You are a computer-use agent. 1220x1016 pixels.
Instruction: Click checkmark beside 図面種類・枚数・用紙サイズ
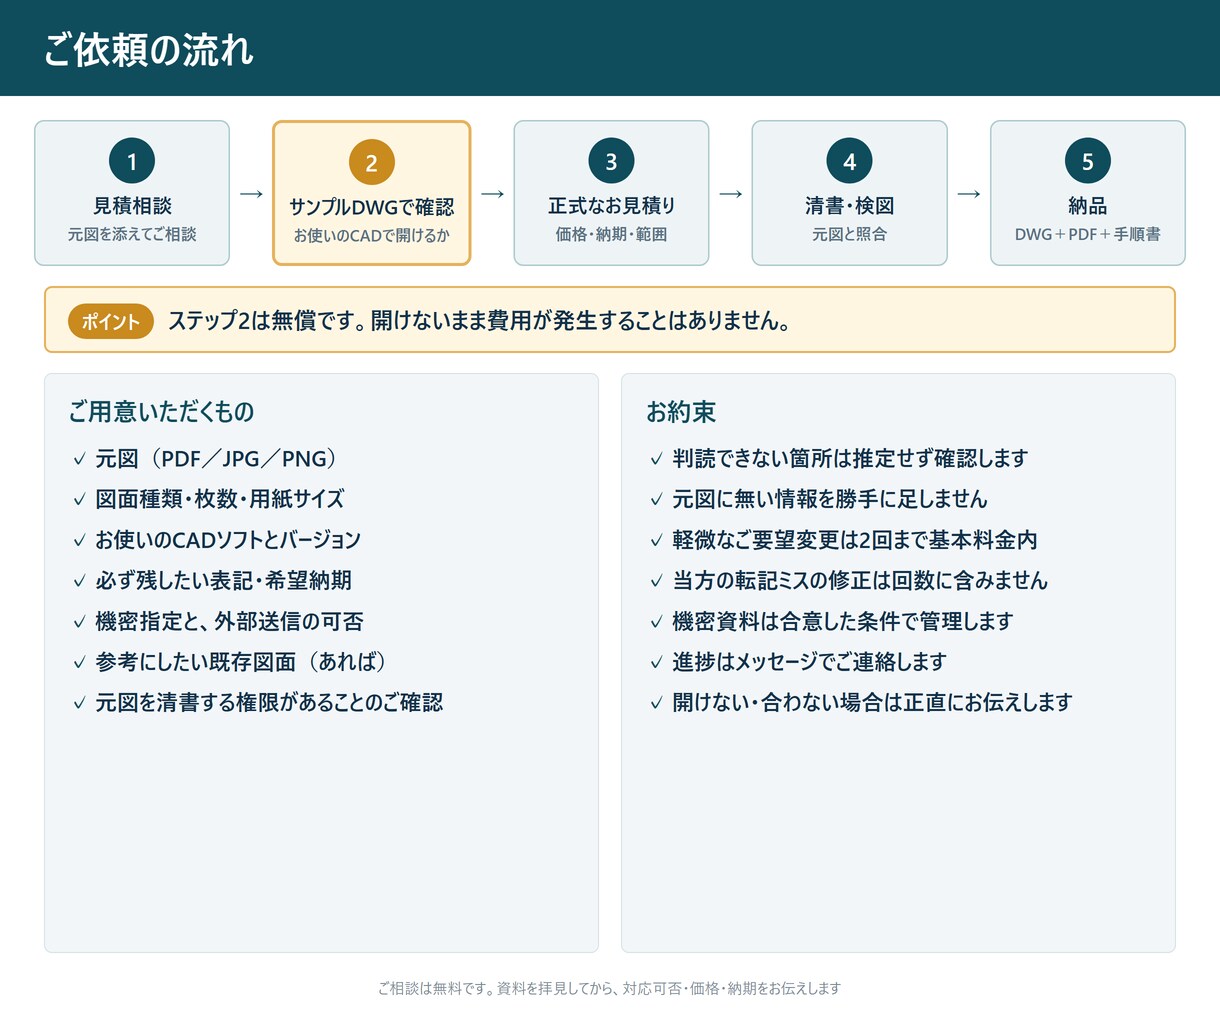(x=79, y=500)
